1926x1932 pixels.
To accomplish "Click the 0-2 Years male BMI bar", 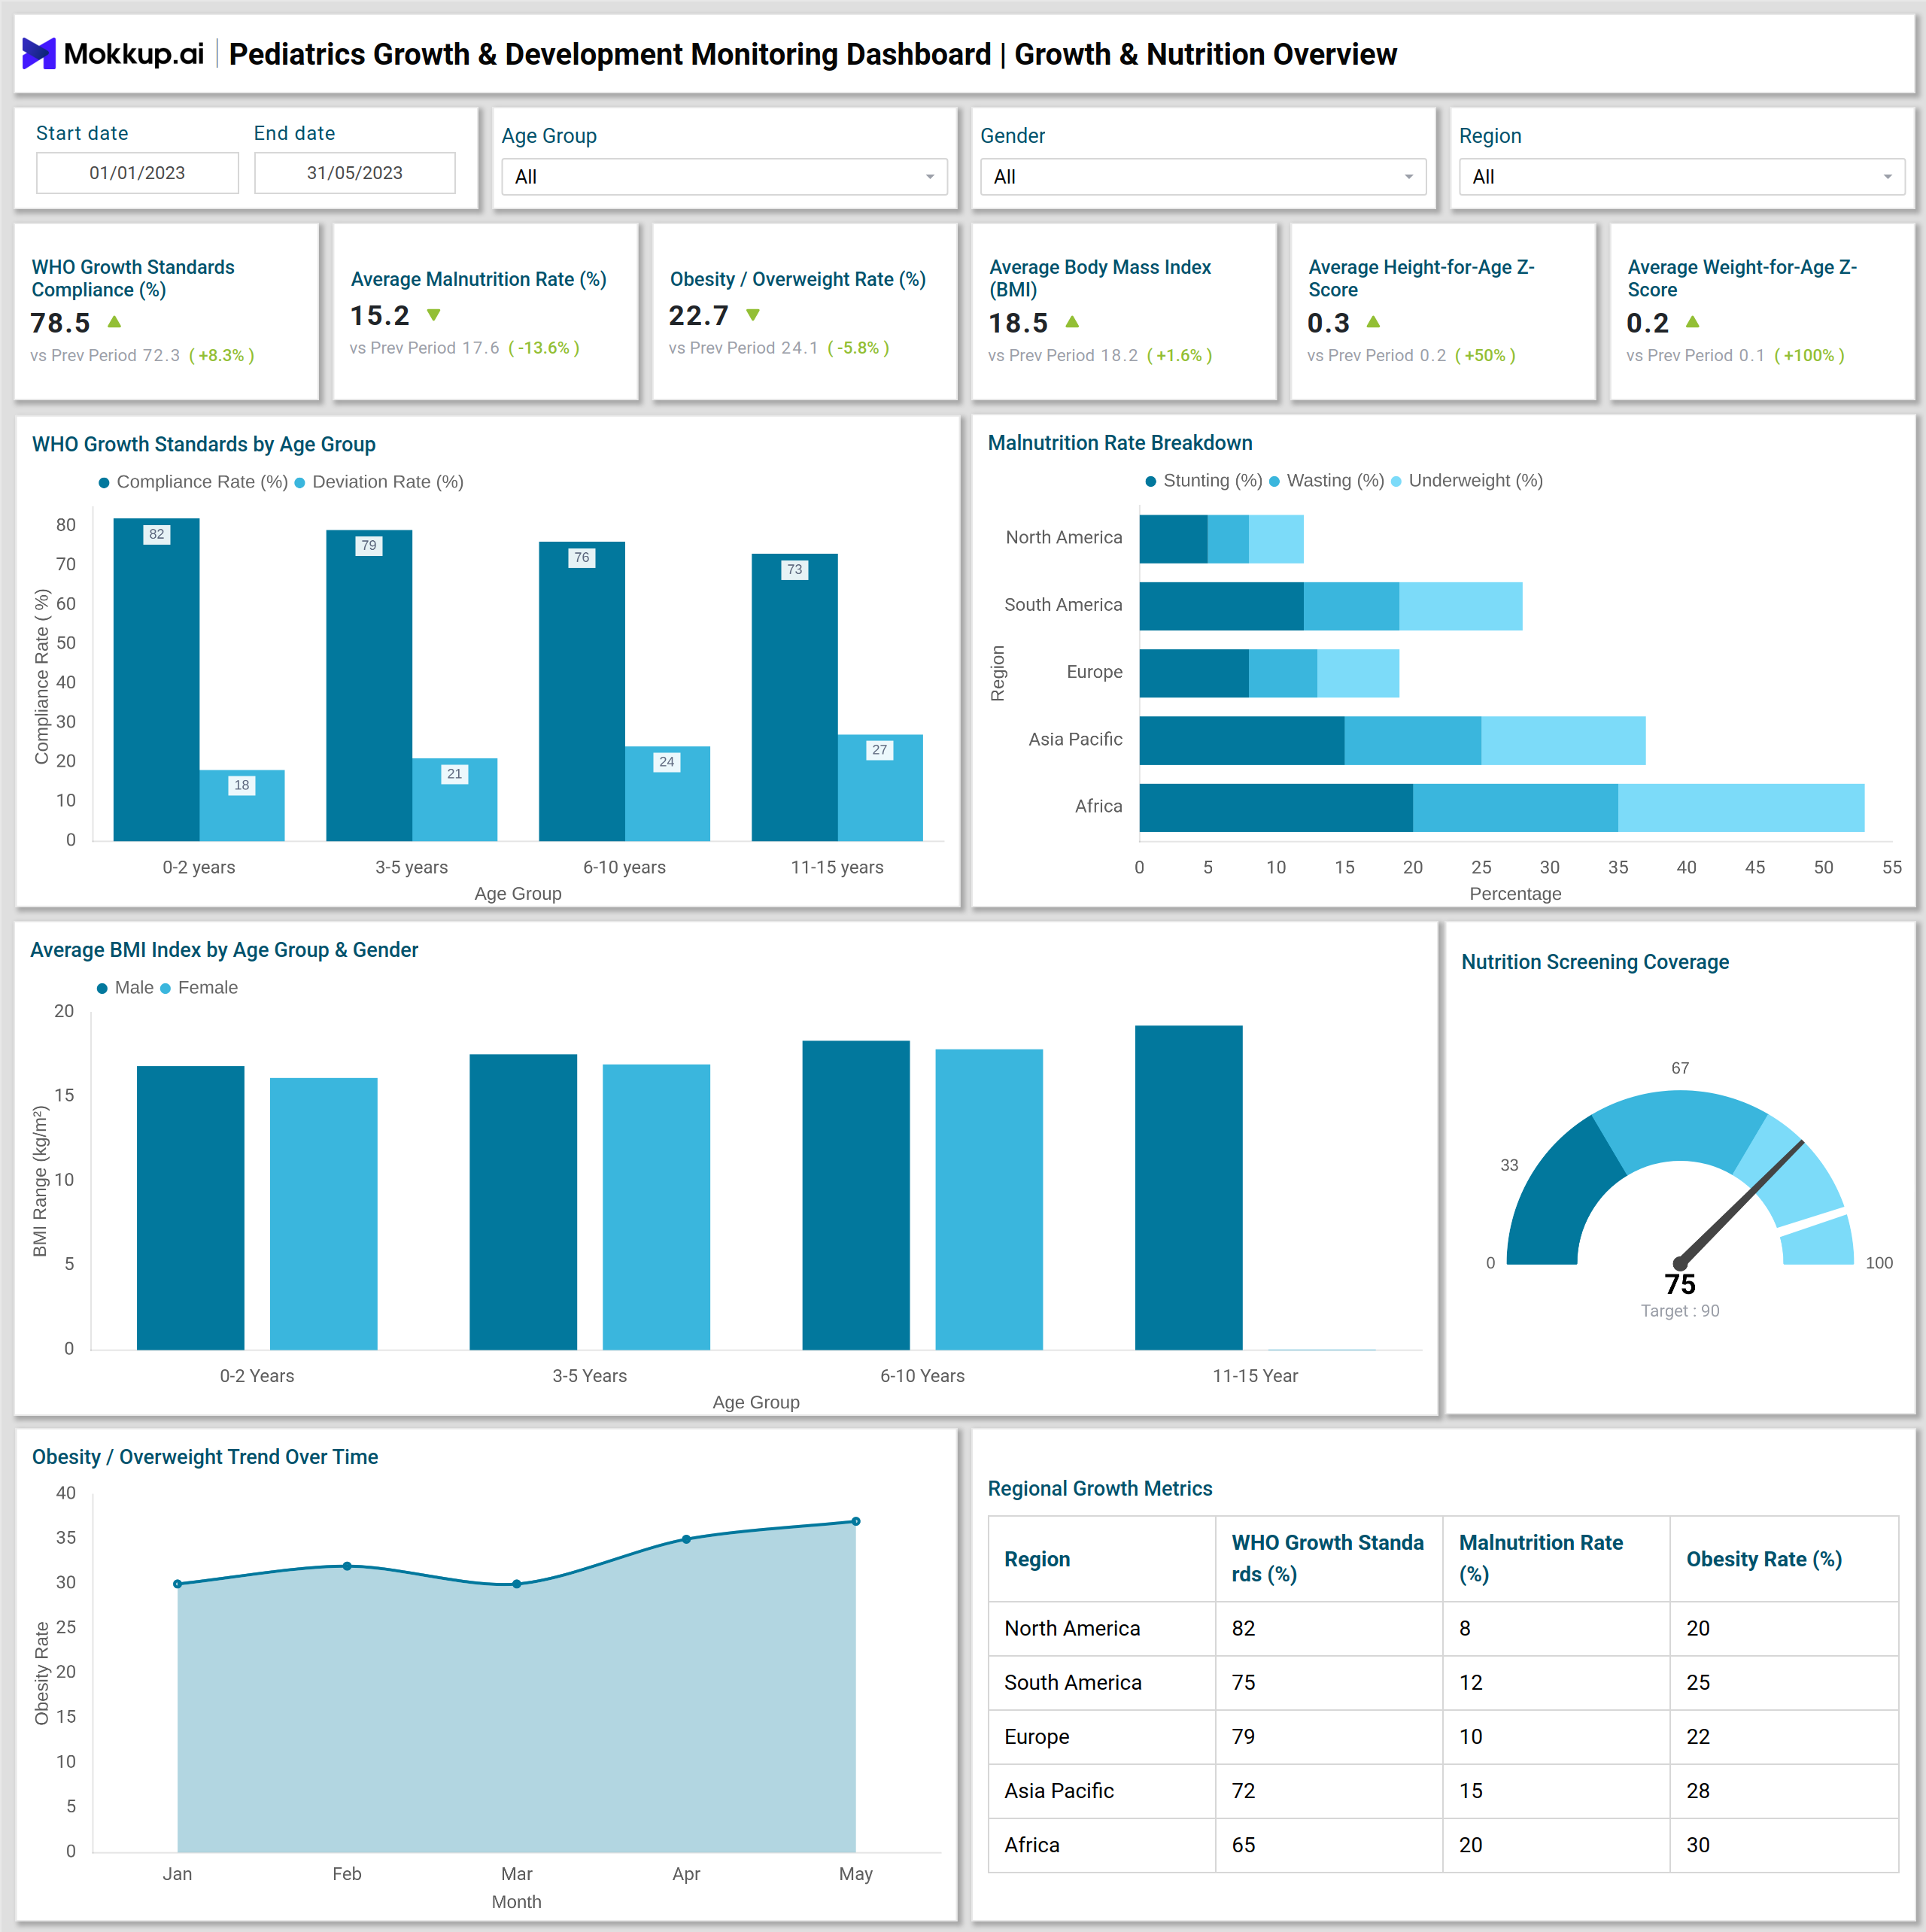I will 191,1208.
